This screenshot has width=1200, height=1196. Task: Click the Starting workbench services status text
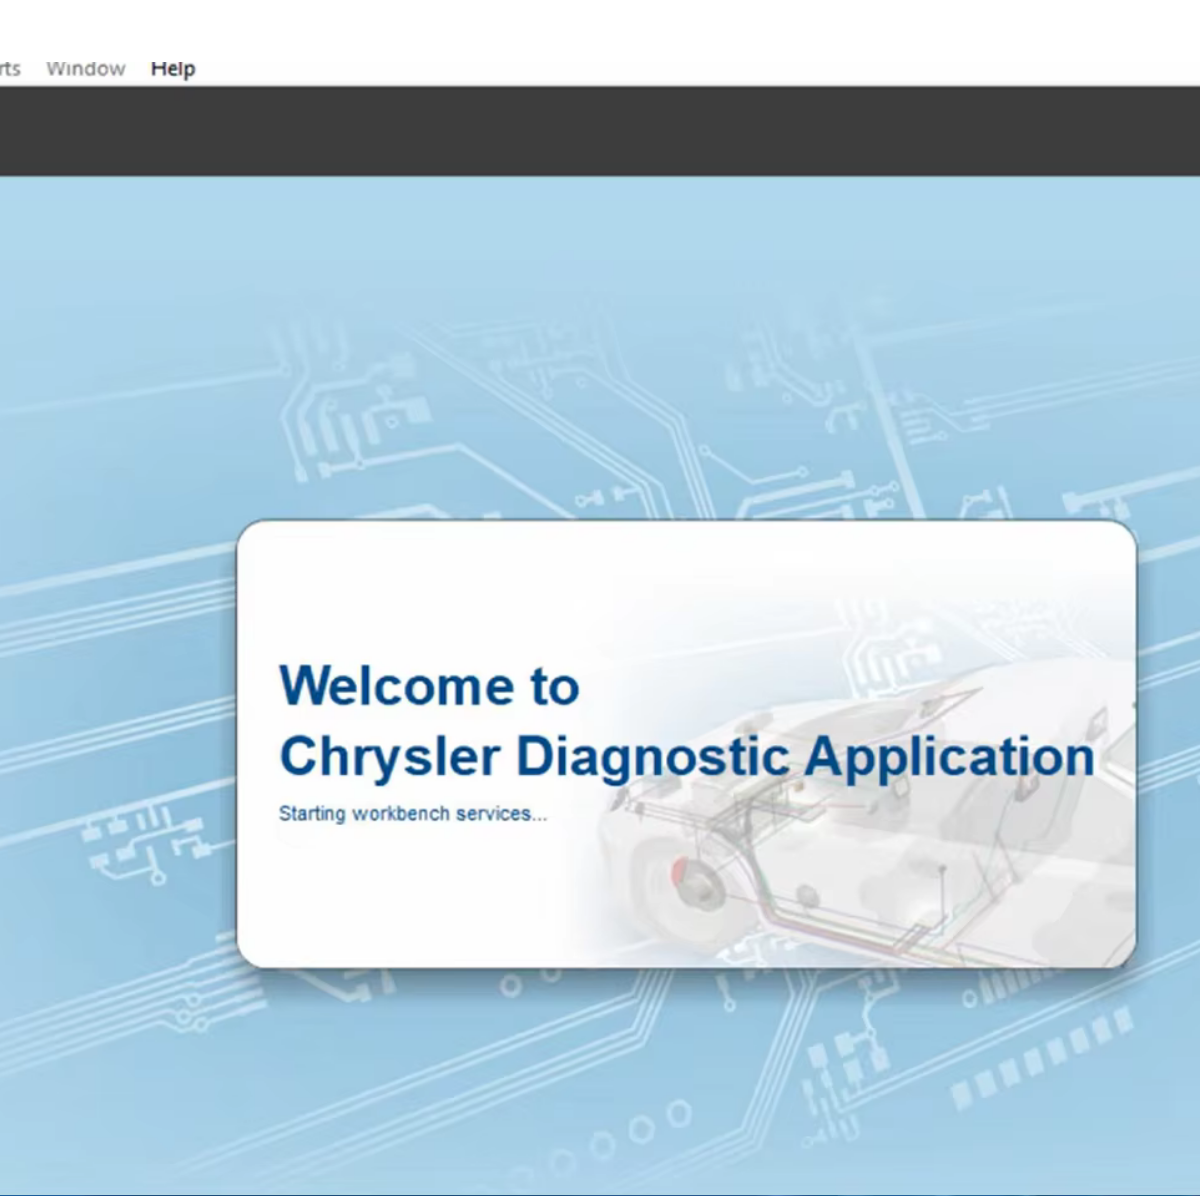(x=413, y=813)
